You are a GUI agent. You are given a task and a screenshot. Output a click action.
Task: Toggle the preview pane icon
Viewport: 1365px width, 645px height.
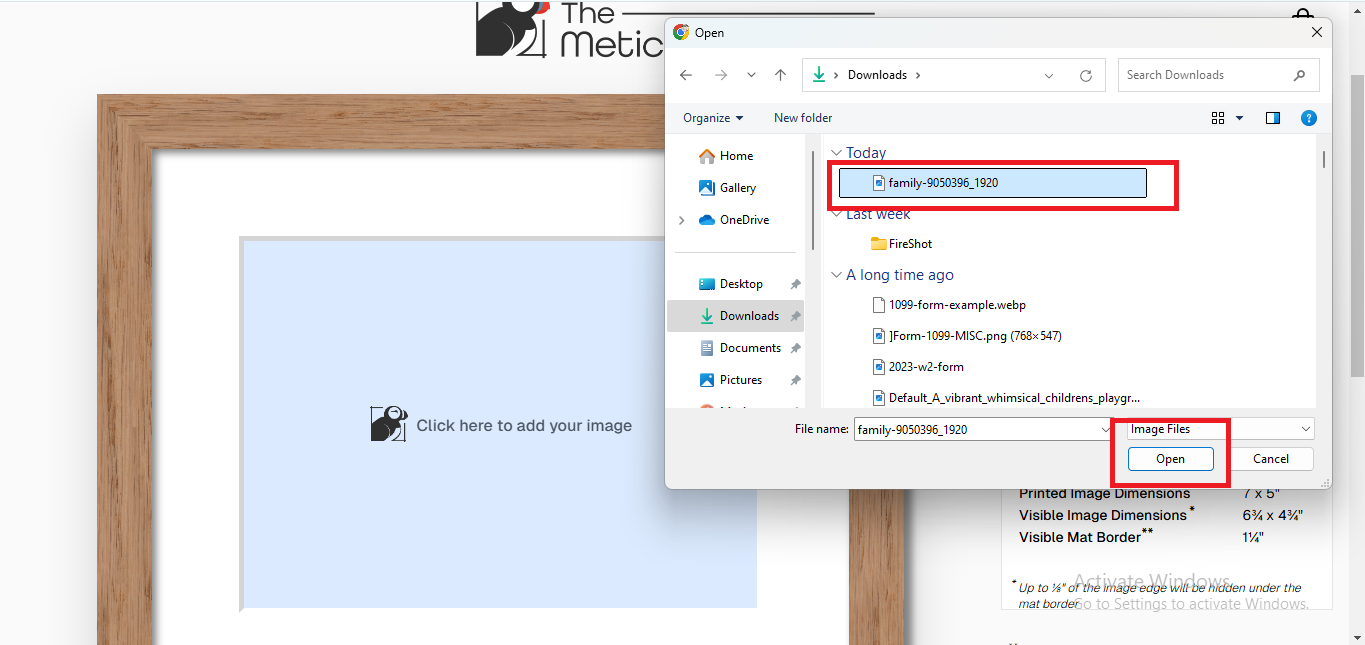(x=1273, y=118)
